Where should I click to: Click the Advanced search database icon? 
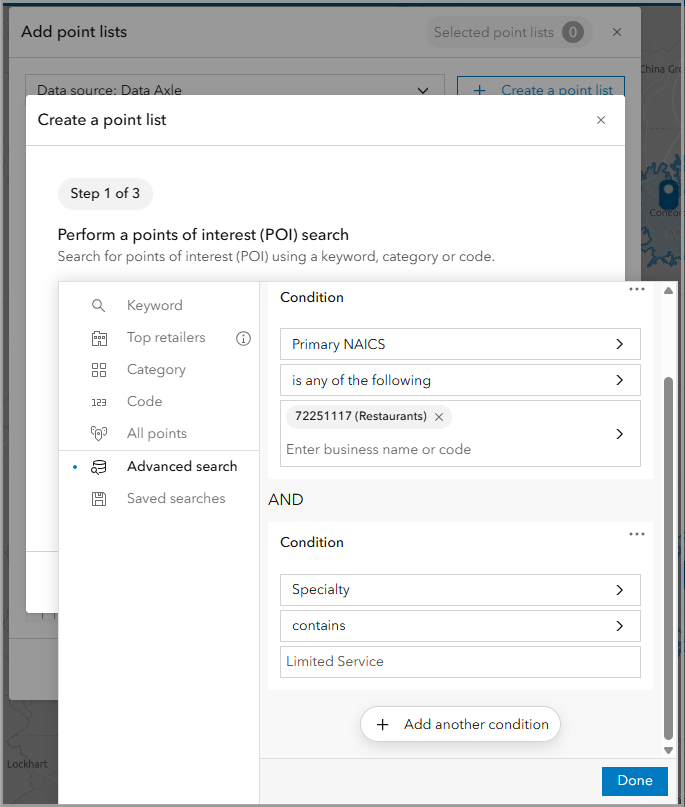(x=99, y=466)
